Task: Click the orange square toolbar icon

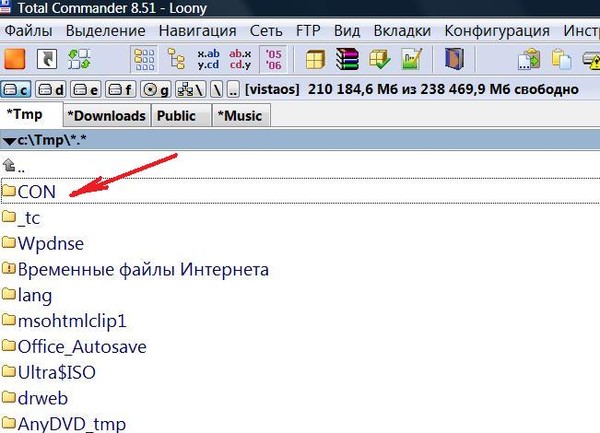Action: point(15,60)
